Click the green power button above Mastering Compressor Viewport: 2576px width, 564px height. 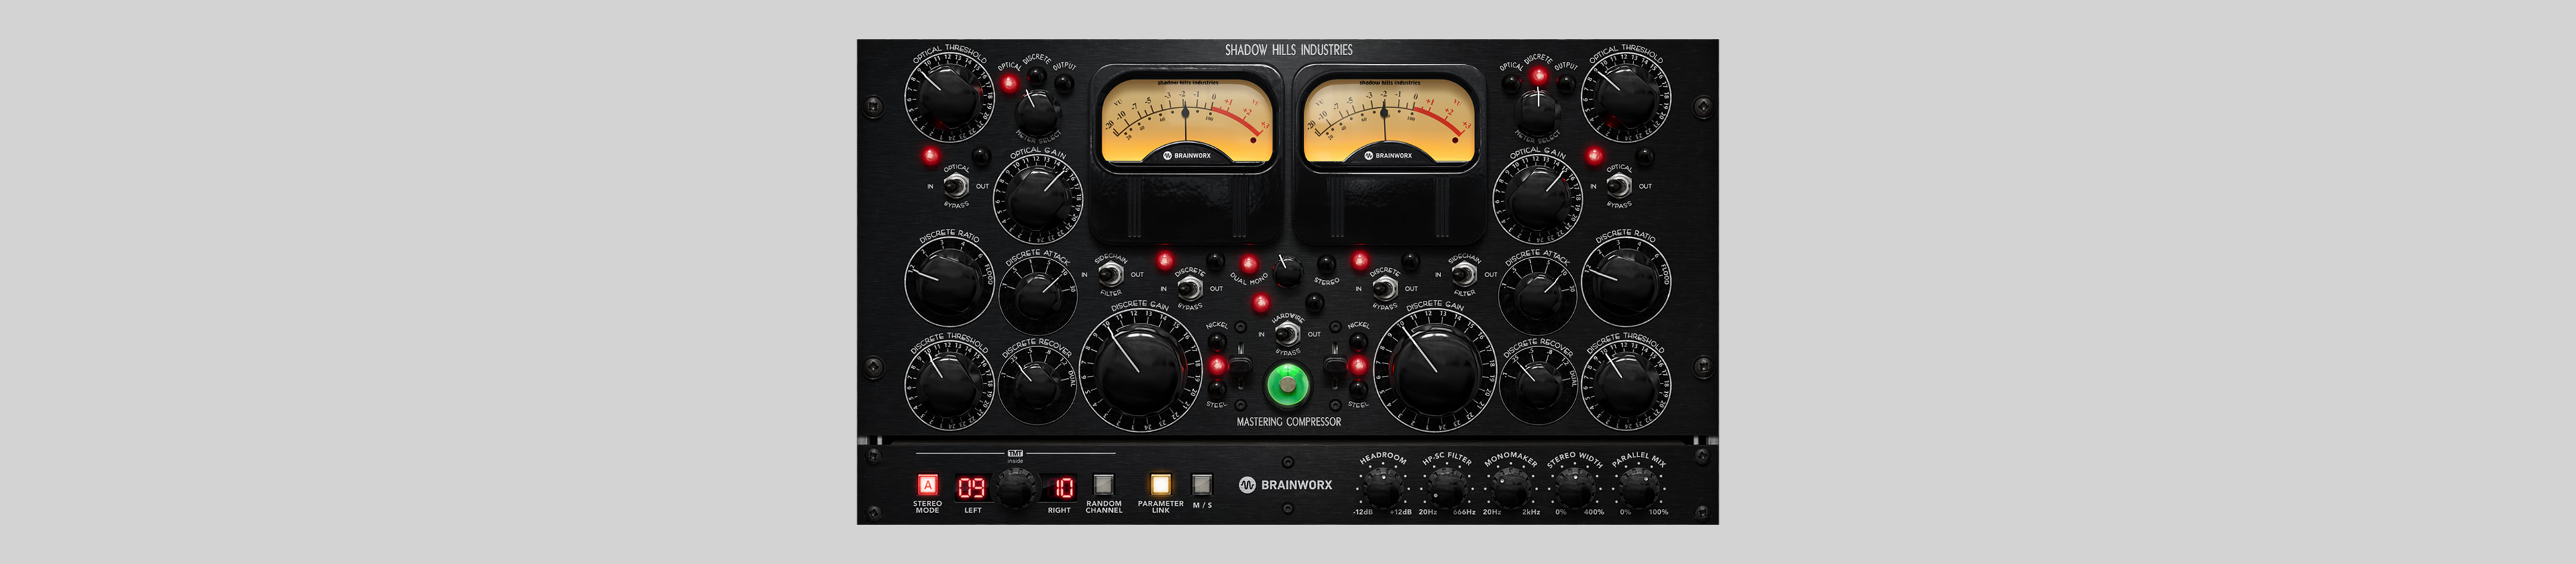(1287, 384)
